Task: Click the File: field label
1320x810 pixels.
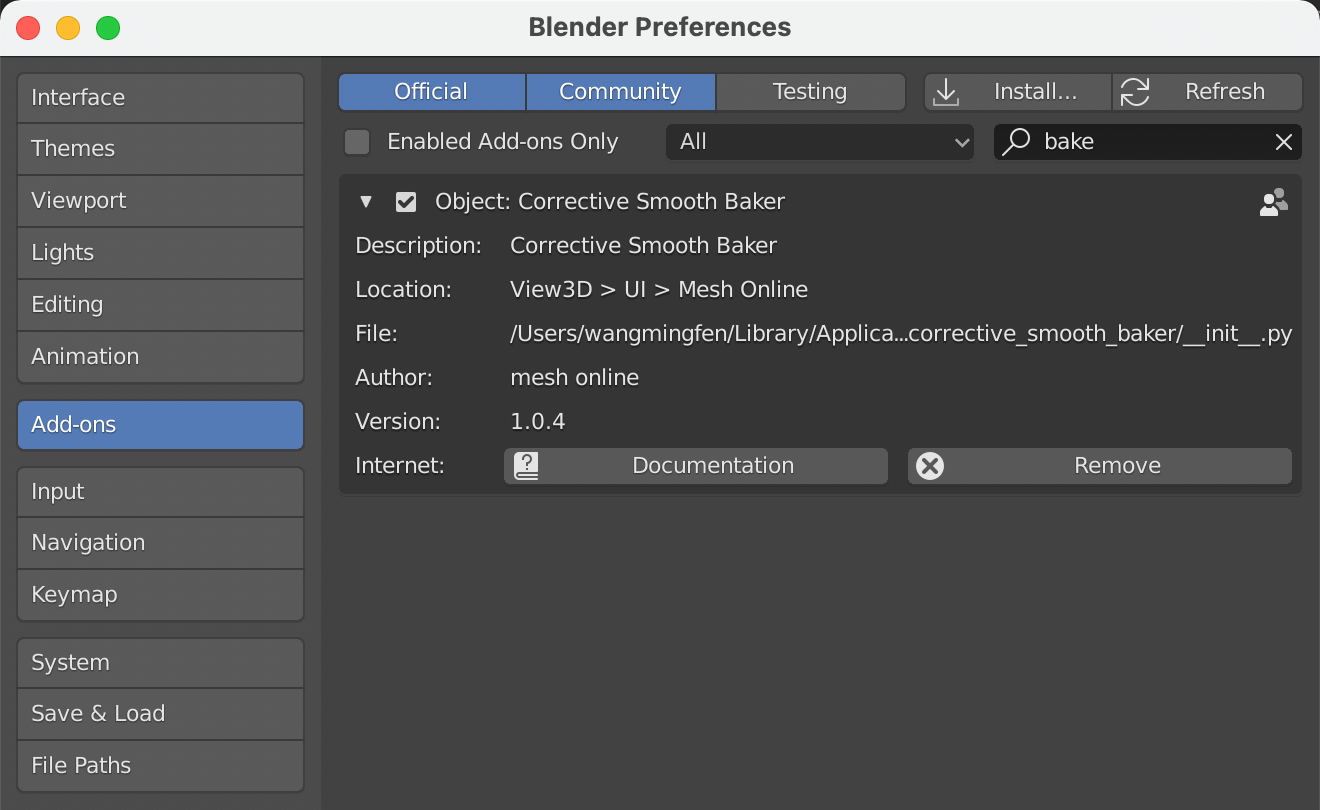Action: point(376,334)
